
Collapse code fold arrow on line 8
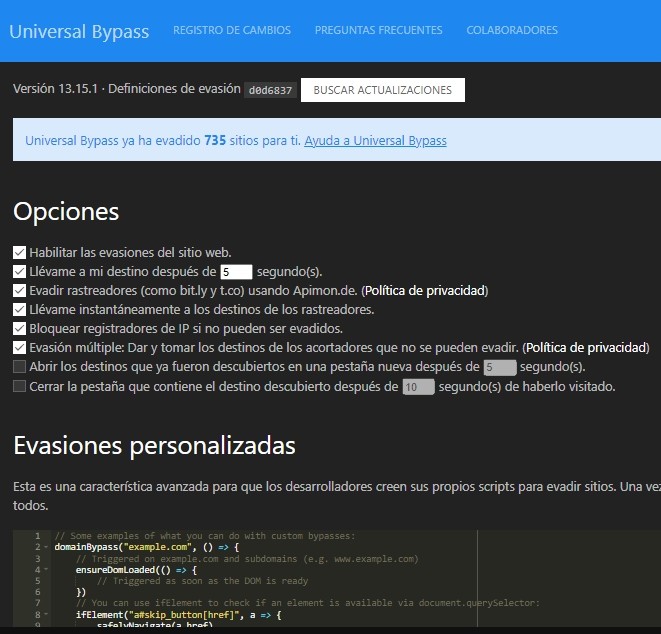tap(46, 615)
